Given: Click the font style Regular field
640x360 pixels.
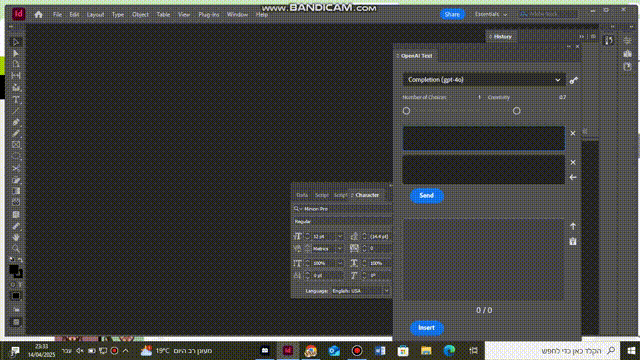Looking at the screenshot, I should [342, 222].
